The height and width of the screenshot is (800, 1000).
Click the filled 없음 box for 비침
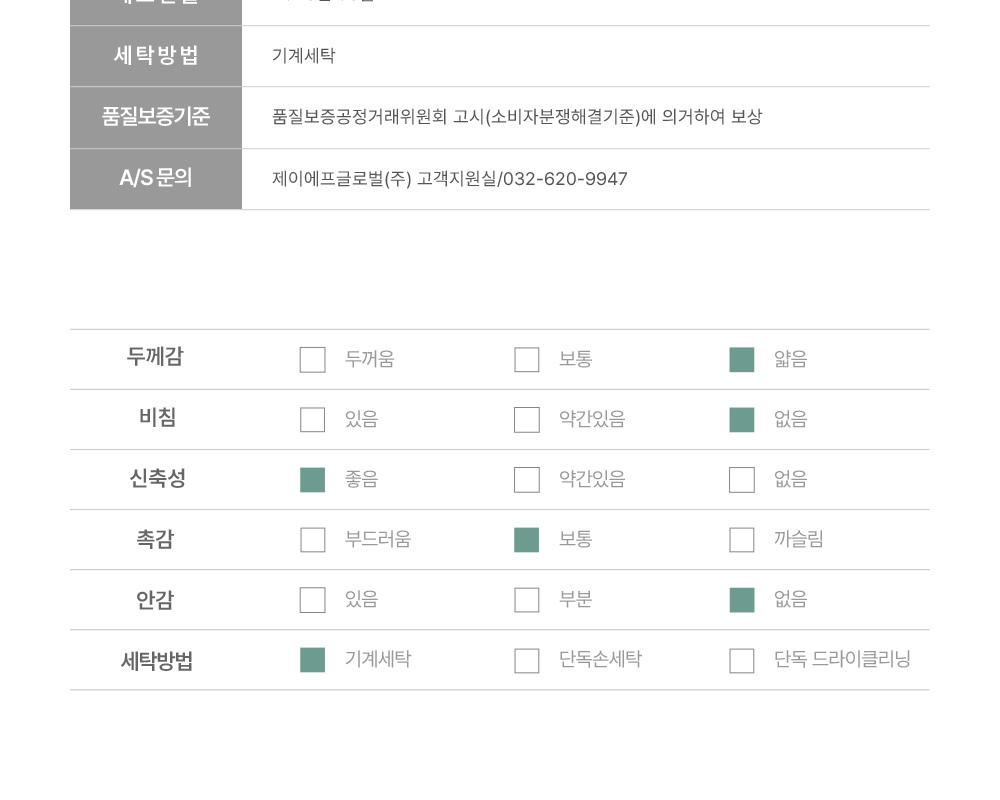(742, 420)
